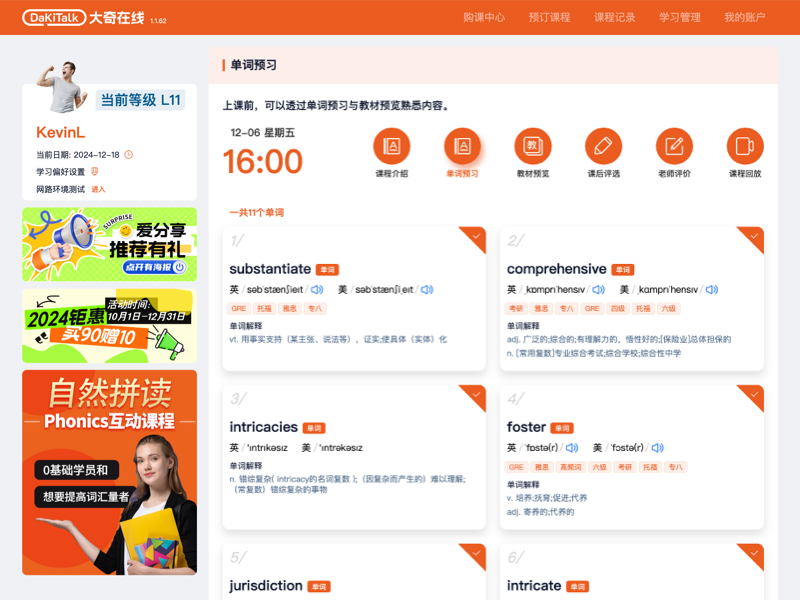Play US pronunciation of comprehensive
Viewport: 800px width, 600px height.
pyautogui.click(x=711, y=290)
